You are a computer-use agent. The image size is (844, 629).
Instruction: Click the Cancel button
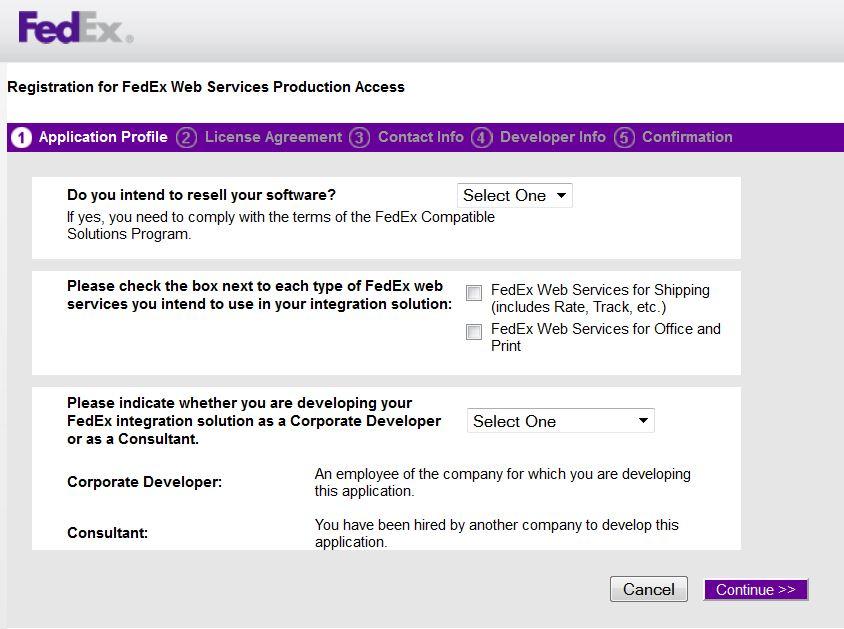pyautogui.click(x=649, y=589)
